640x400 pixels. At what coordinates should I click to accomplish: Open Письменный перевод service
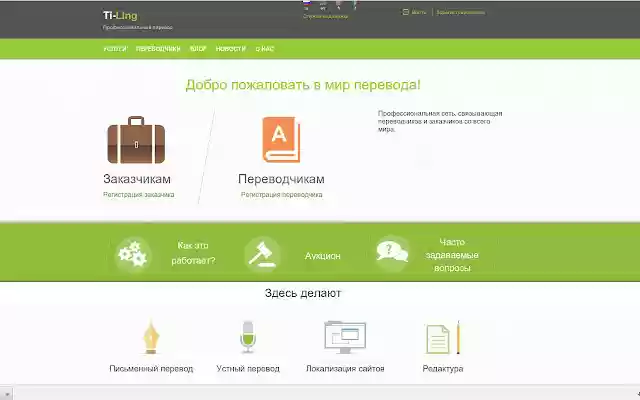pos(151,369)
